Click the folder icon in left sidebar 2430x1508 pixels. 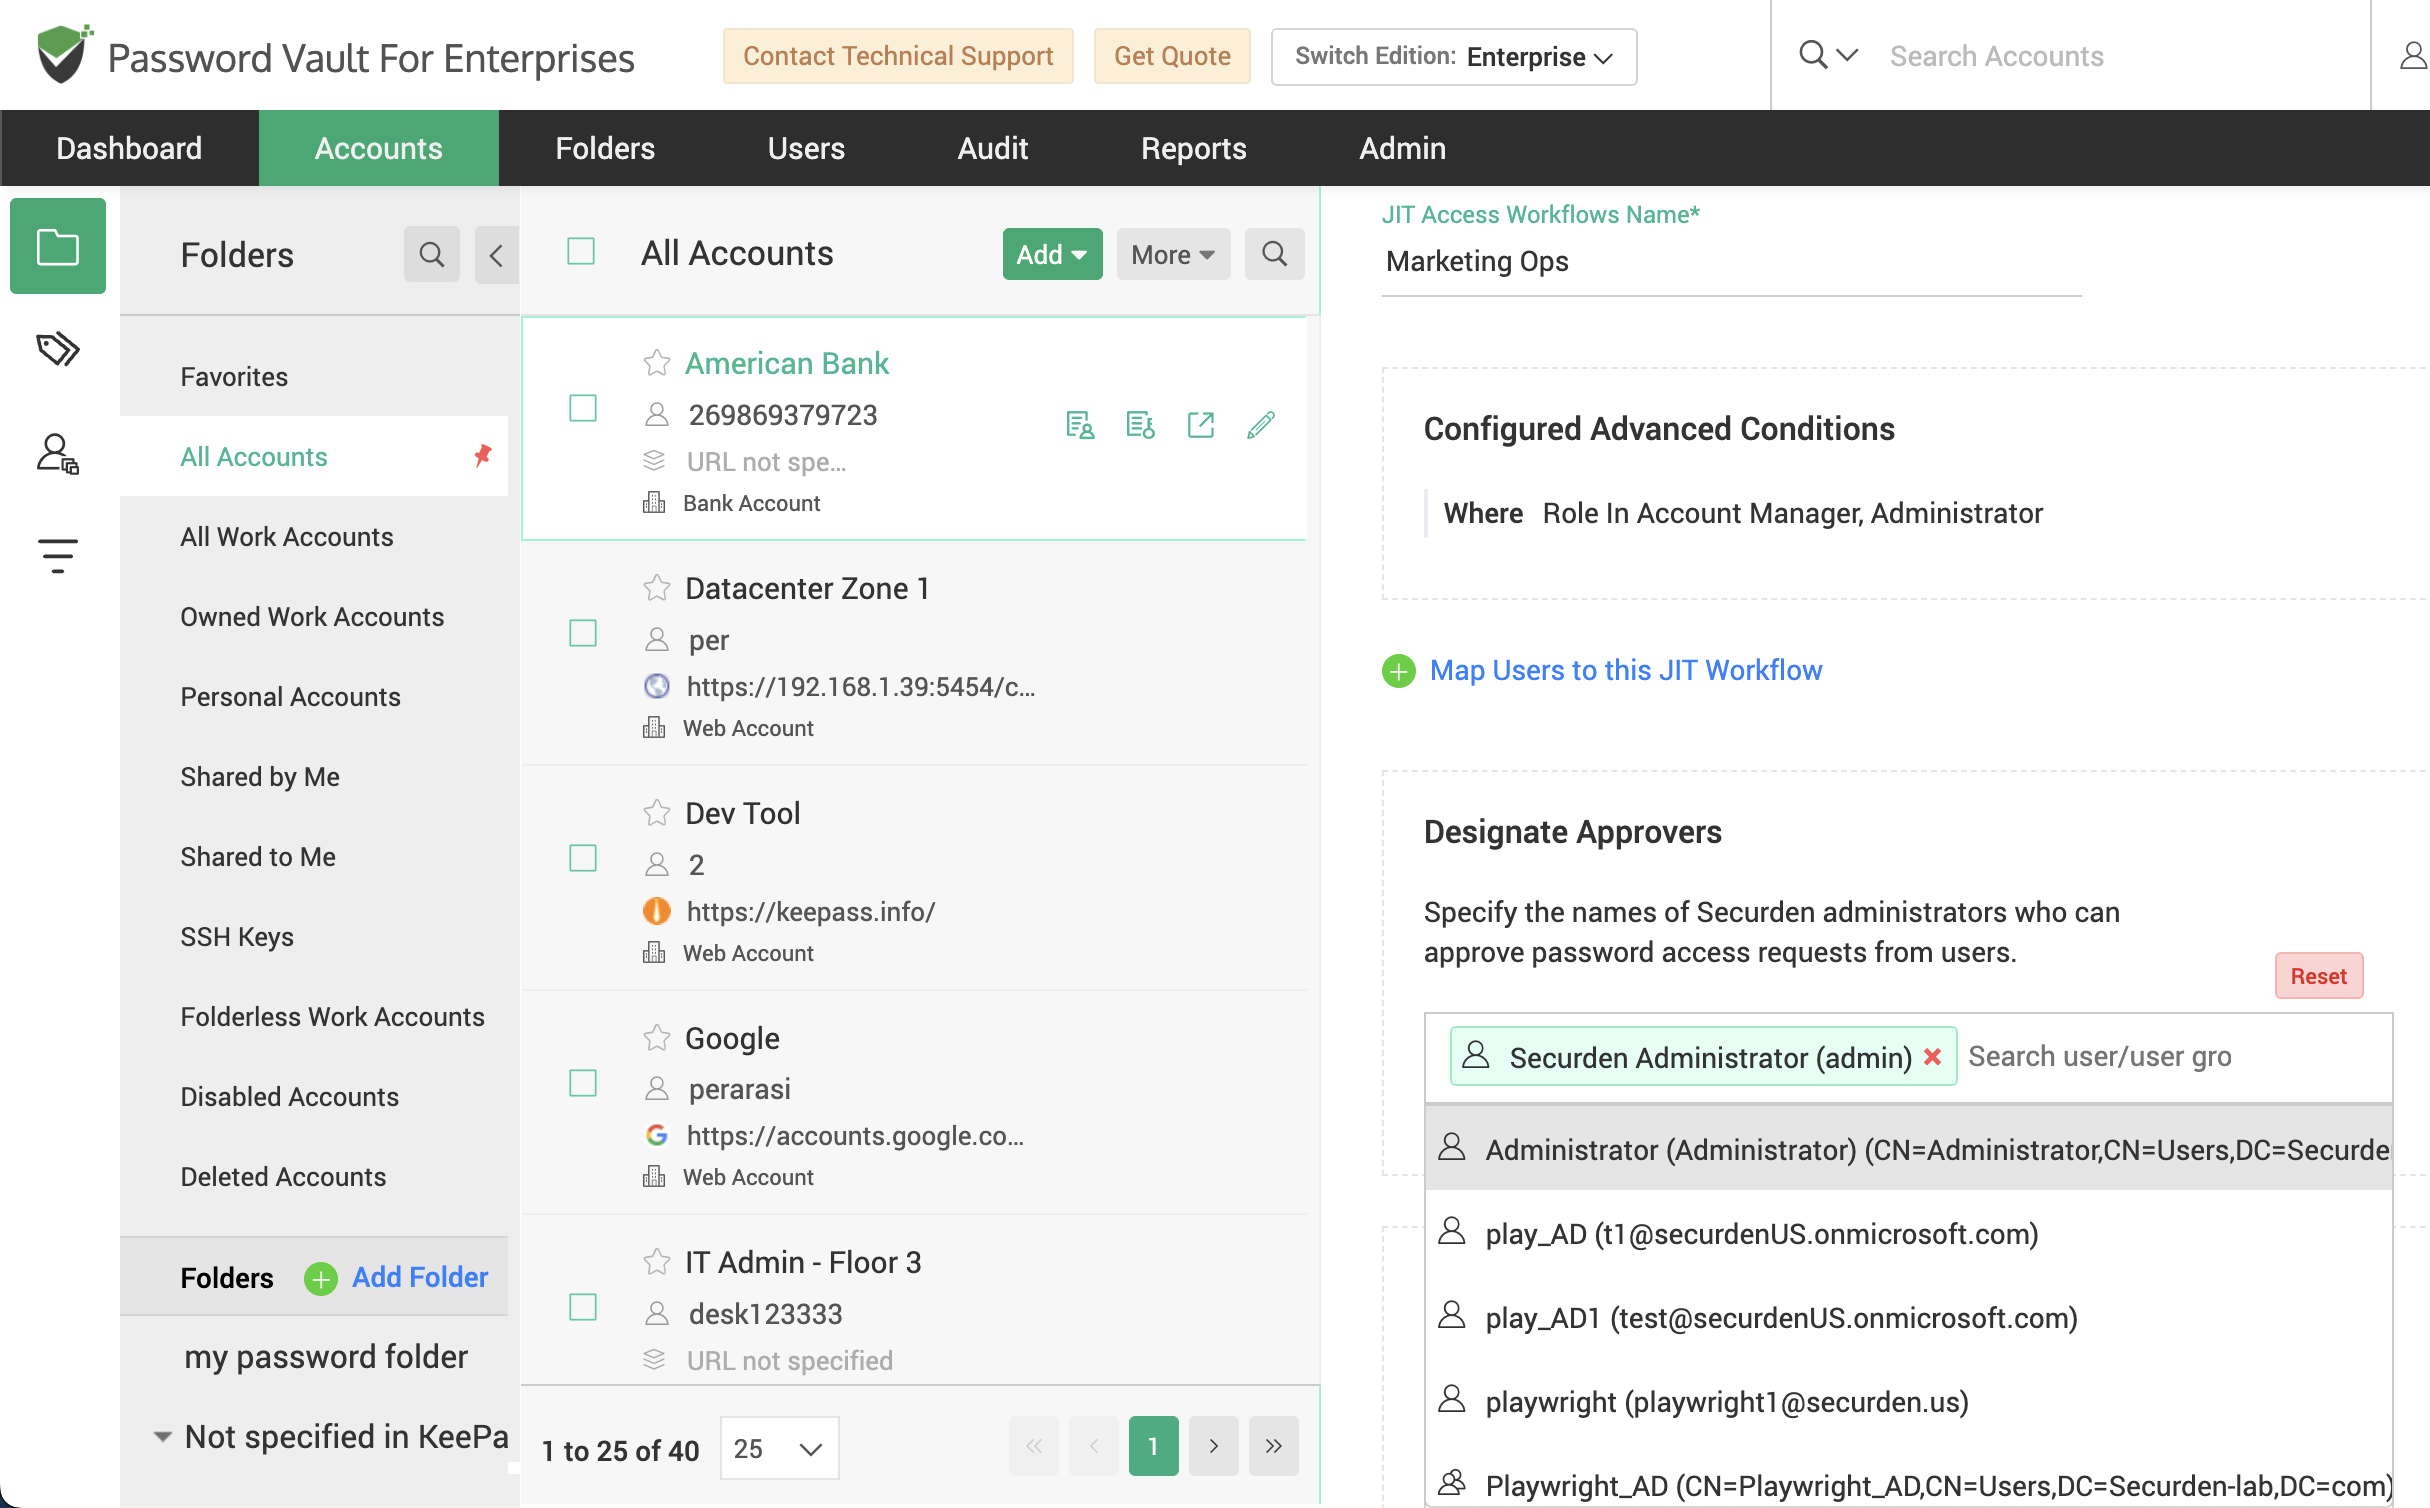(58, 247)
